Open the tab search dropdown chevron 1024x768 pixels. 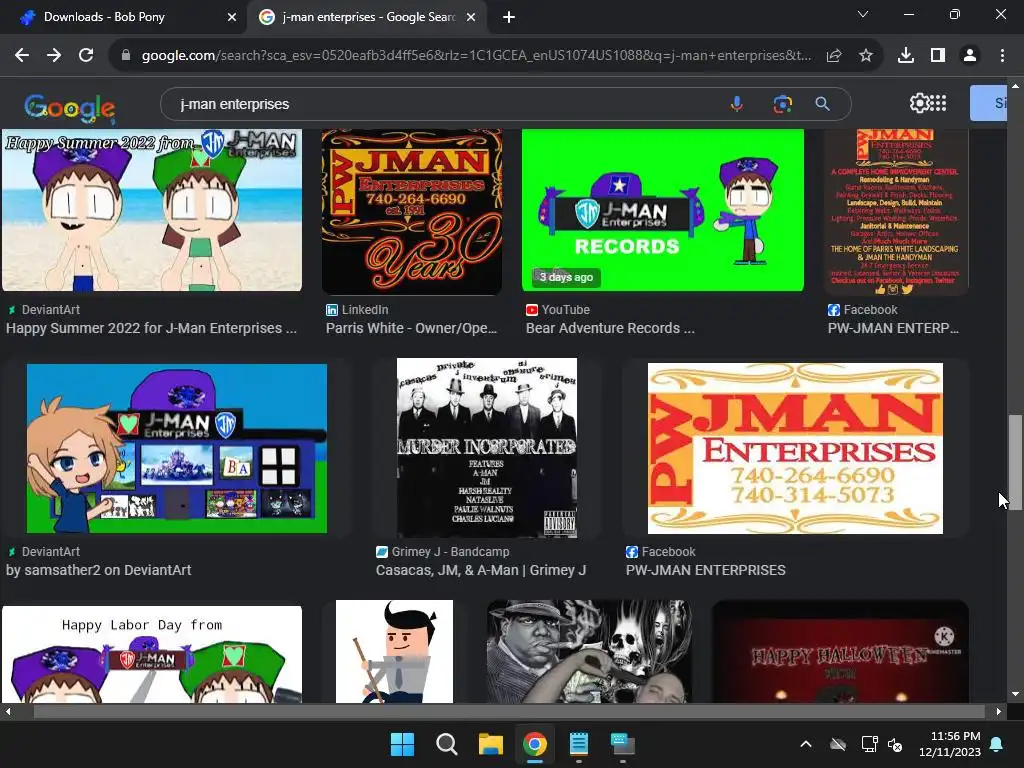(863, 14)
